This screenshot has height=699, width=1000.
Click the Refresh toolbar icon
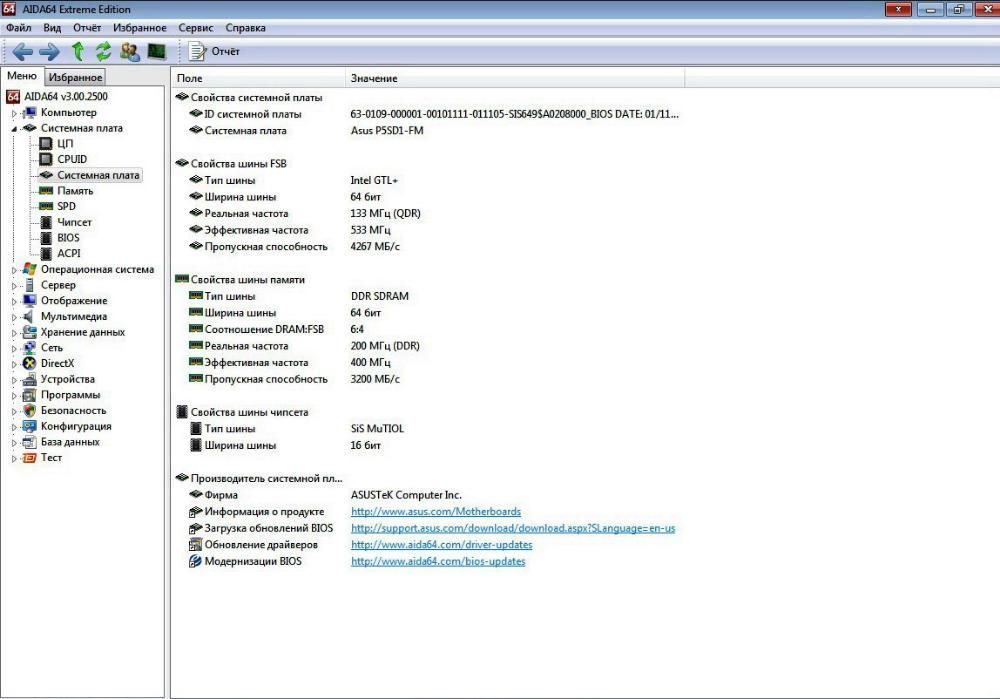[x=103, y=52]
